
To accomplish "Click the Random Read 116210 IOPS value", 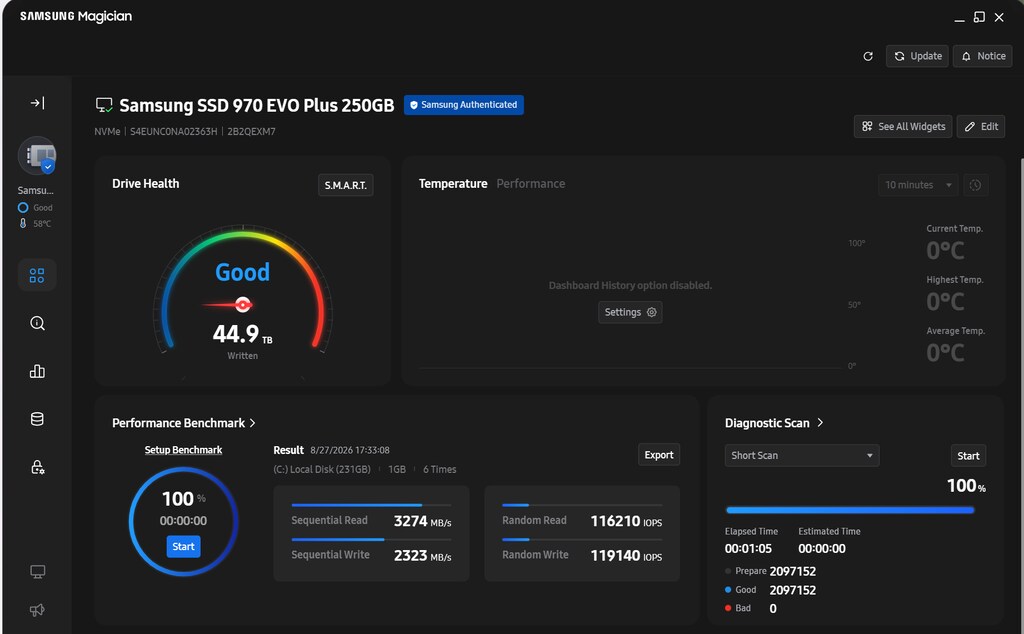I will (x=626, y=521).
